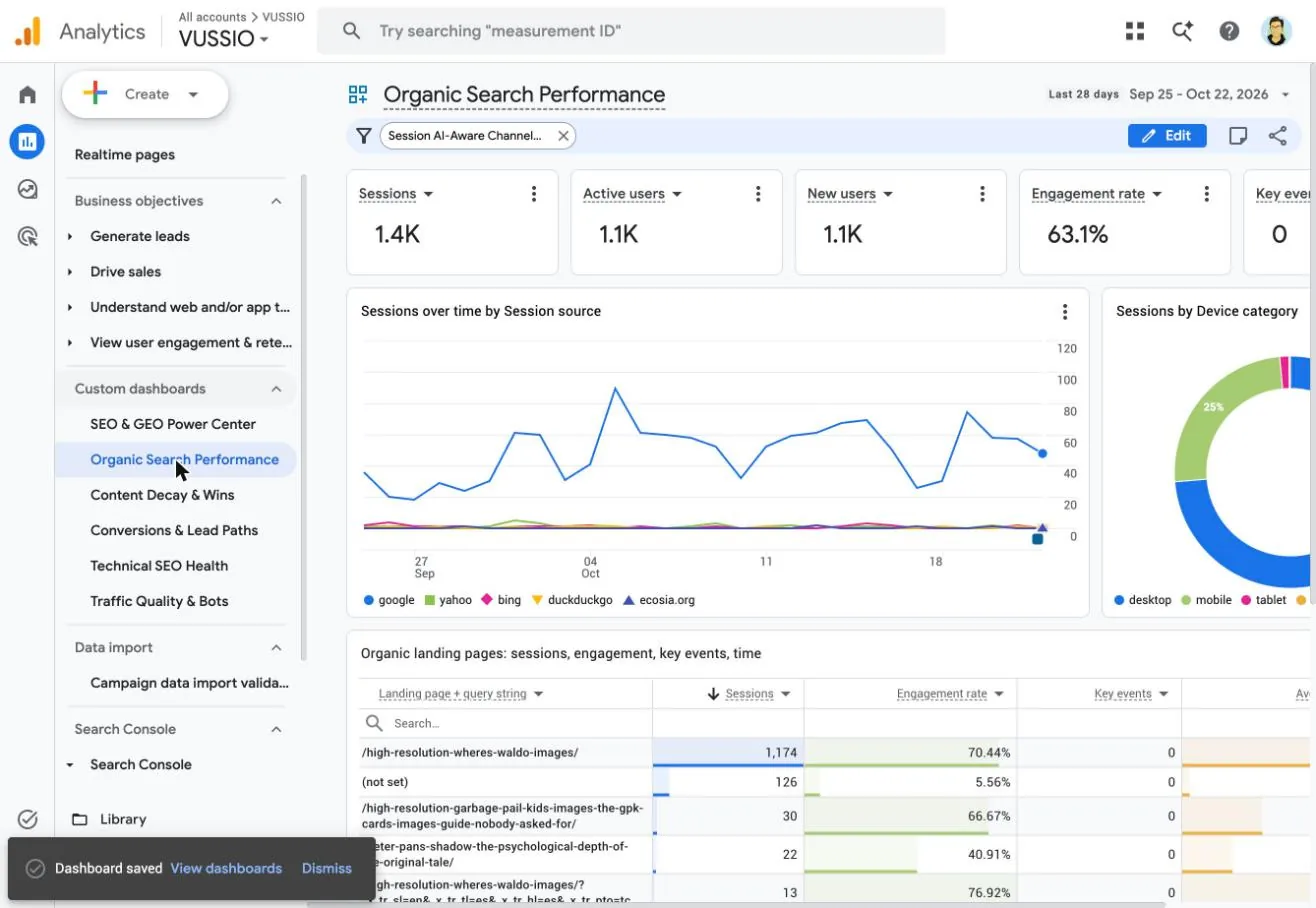Open the AI insights sparkle search icon
Screen dimensions: 1316x908
click(x=1182, y=31)
